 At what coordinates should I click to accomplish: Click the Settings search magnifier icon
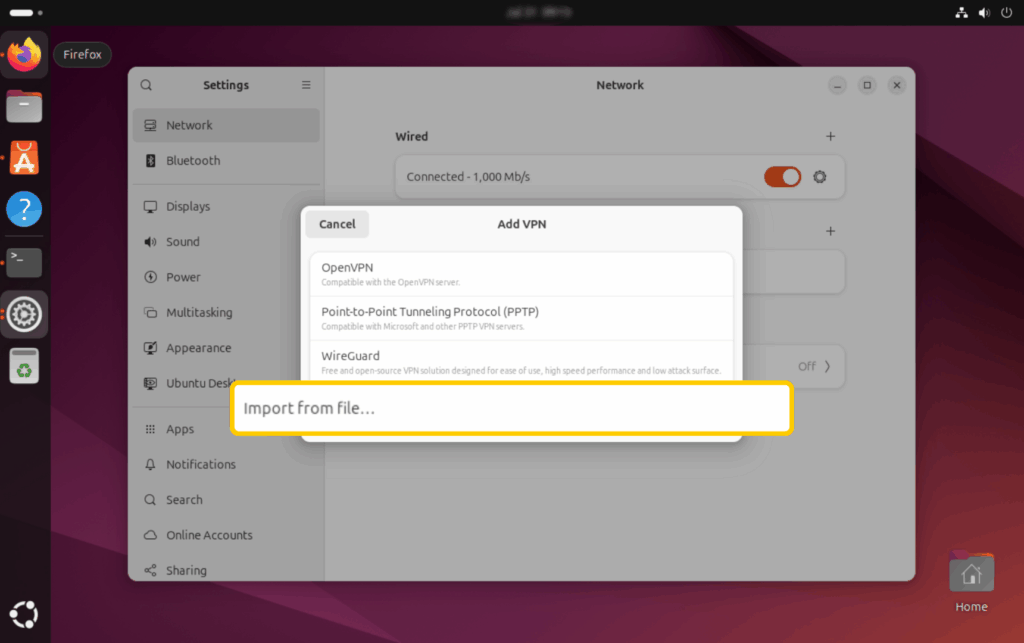click(x=147, y=85)
